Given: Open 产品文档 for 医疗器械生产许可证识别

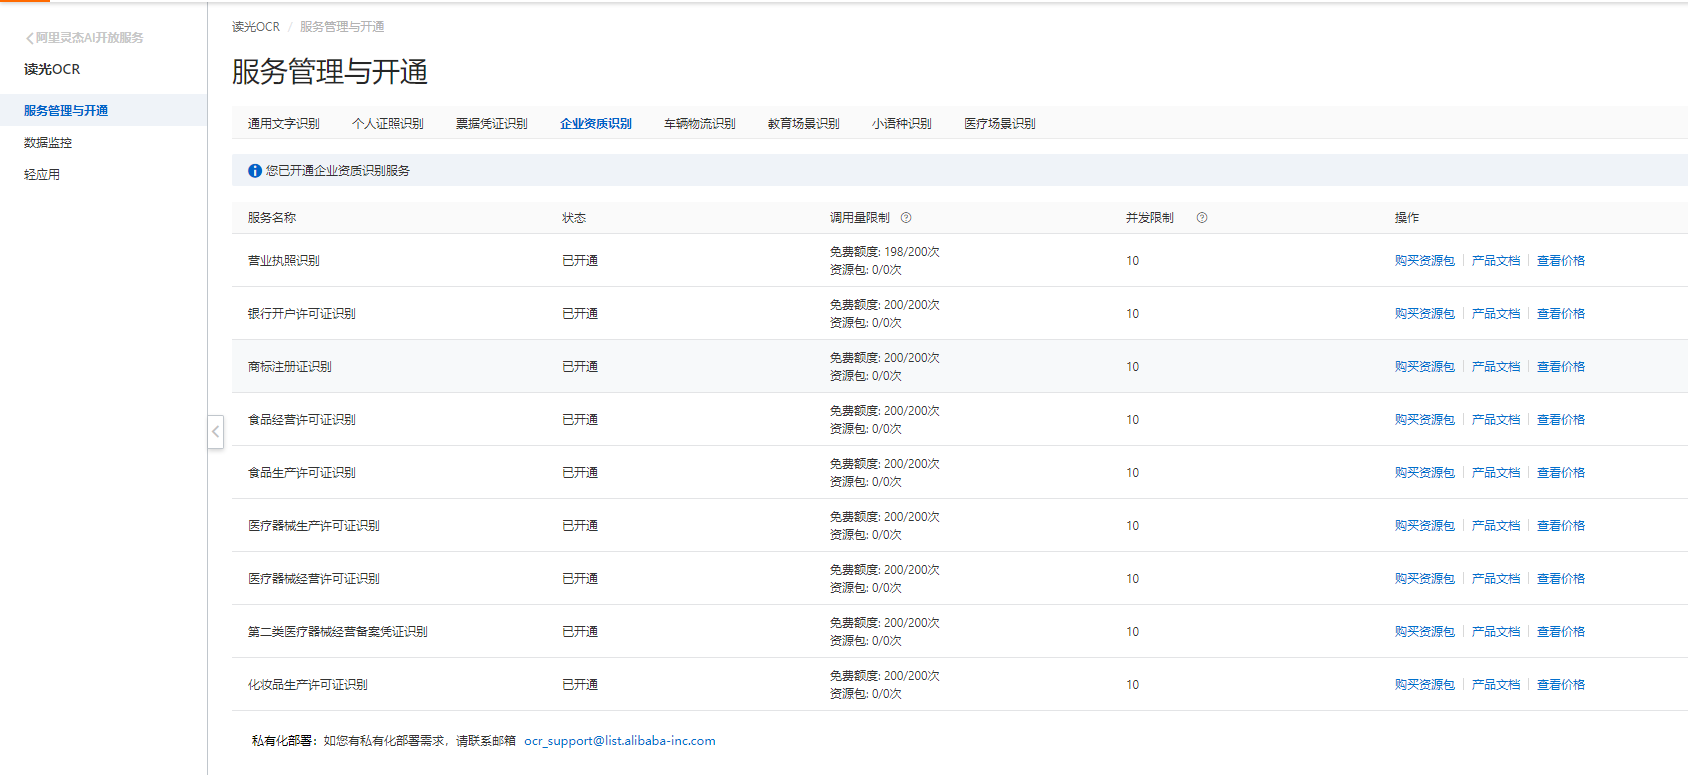Looking at the screenshot, I should point(1496,526).
